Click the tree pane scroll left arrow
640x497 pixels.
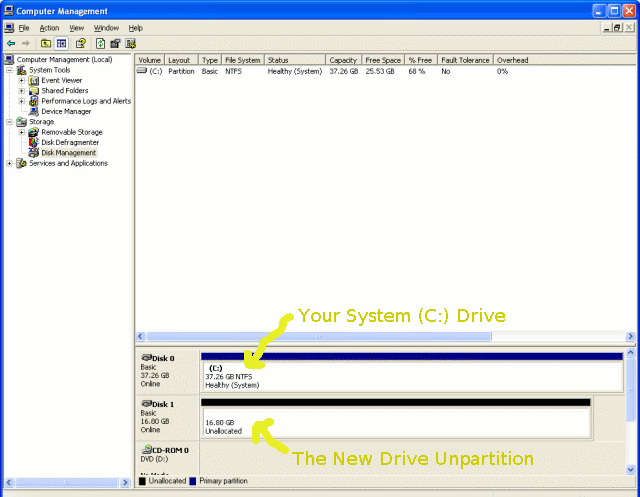[x=9, y=482]
